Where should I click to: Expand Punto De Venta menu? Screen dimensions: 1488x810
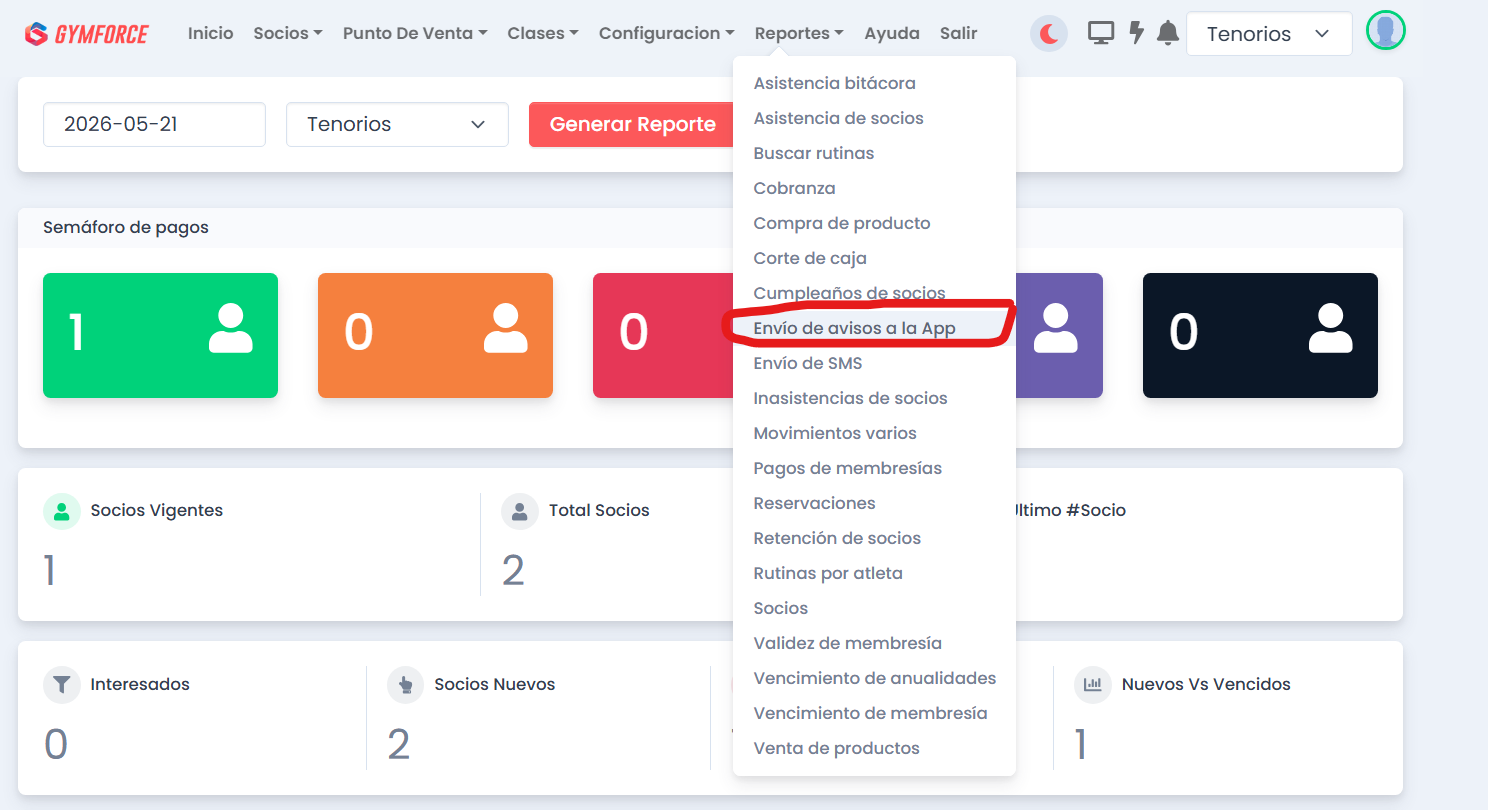pos(415,33)
